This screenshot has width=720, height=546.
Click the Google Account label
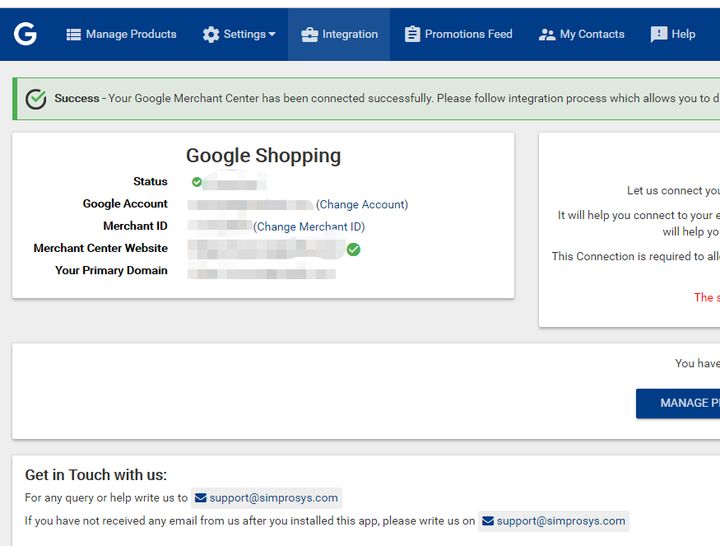pos(125,204)
